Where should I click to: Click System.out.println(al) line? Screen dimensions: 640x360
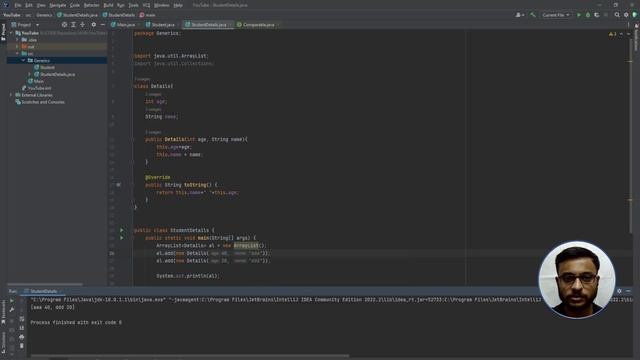click(187, 276)
